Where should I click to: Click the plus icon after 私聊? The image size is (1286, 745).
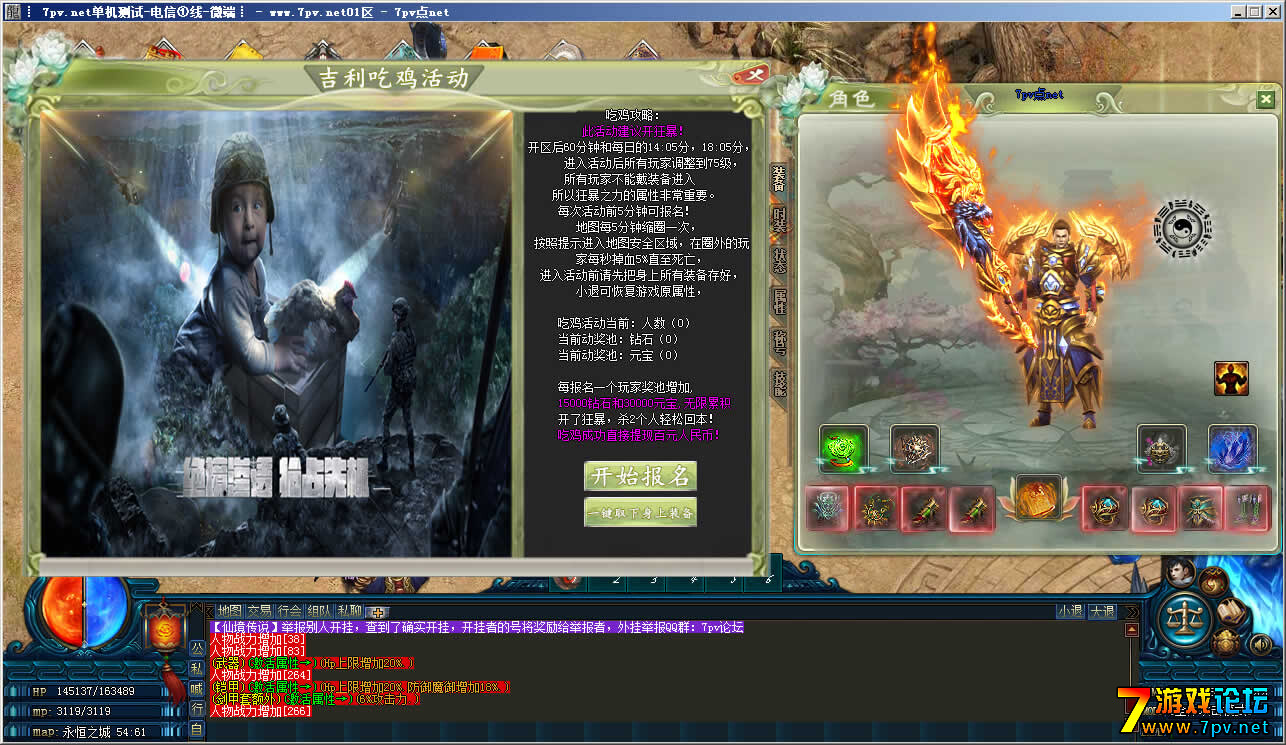(379, 612)
